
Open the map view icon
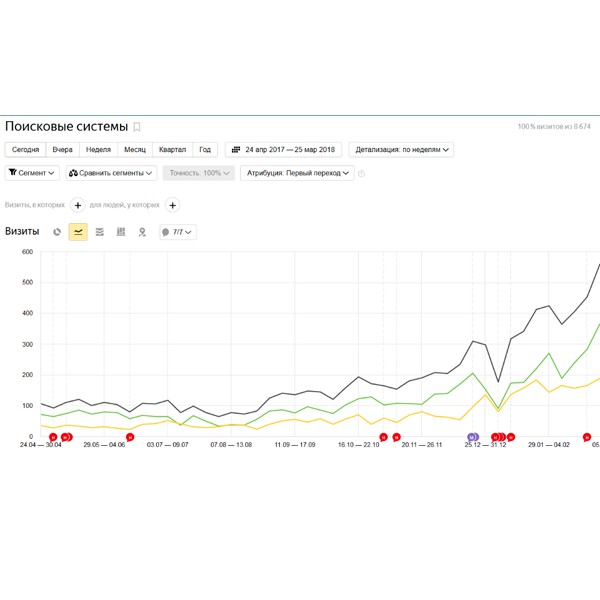pyautogui.click(x=142, y=232)
